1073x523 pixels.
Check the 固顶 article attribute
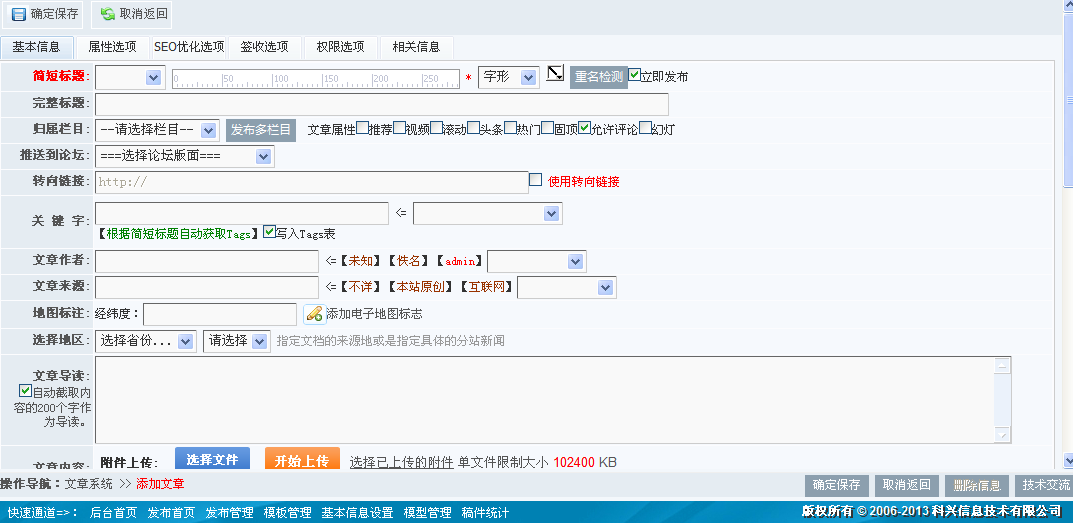point(547,127)
